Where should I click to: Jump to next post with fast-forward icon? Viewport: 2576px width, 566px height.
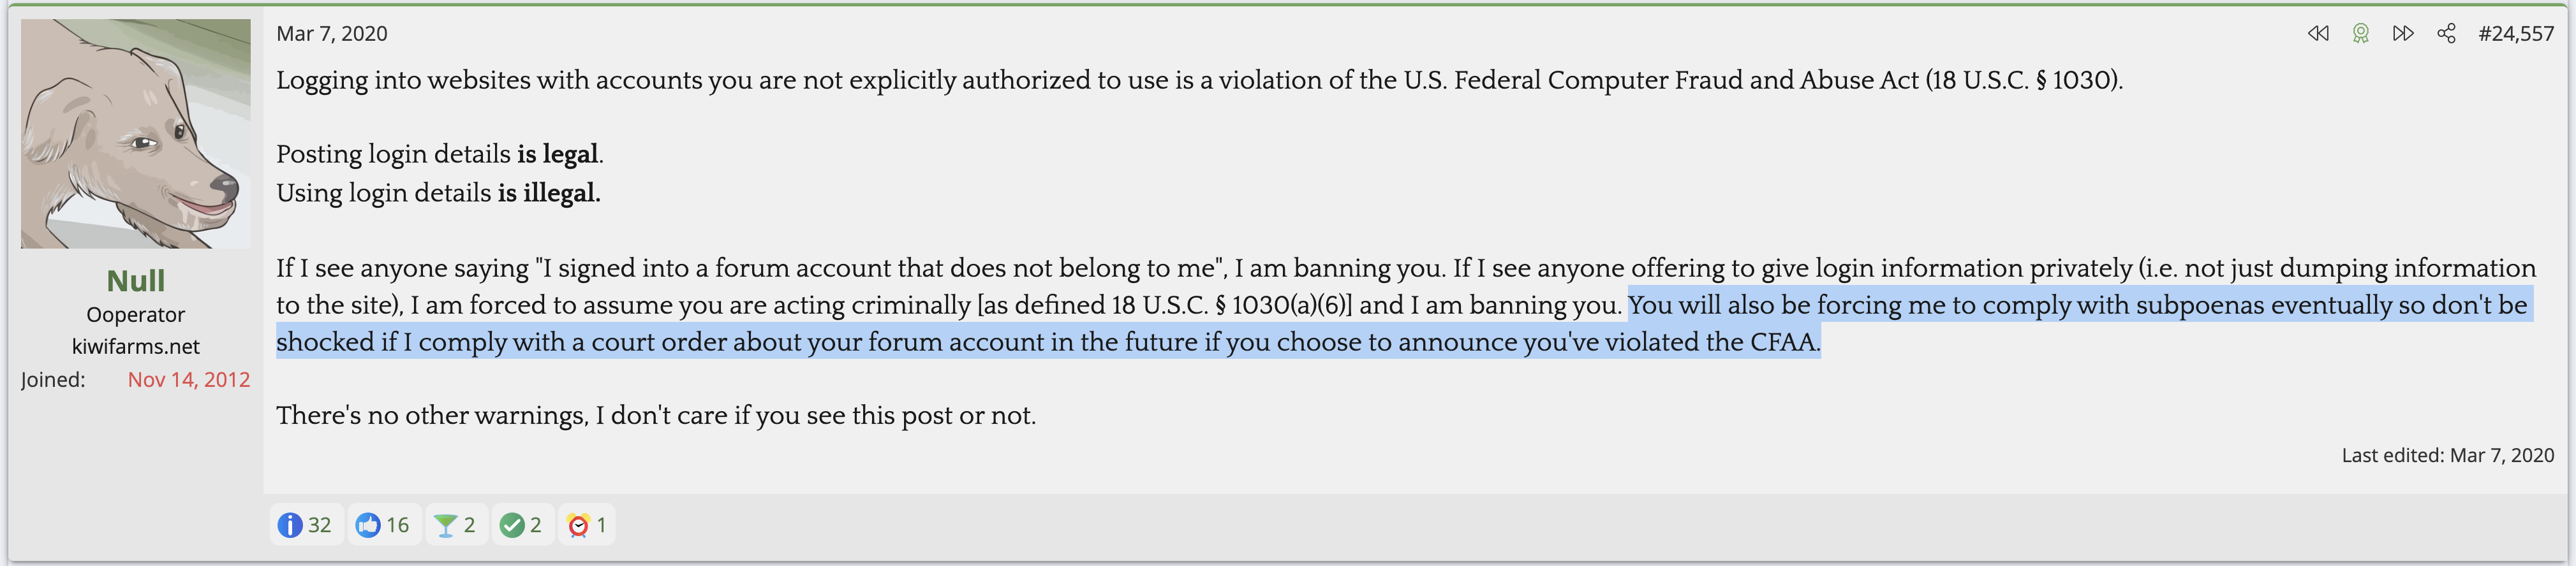click(2403, 34)
